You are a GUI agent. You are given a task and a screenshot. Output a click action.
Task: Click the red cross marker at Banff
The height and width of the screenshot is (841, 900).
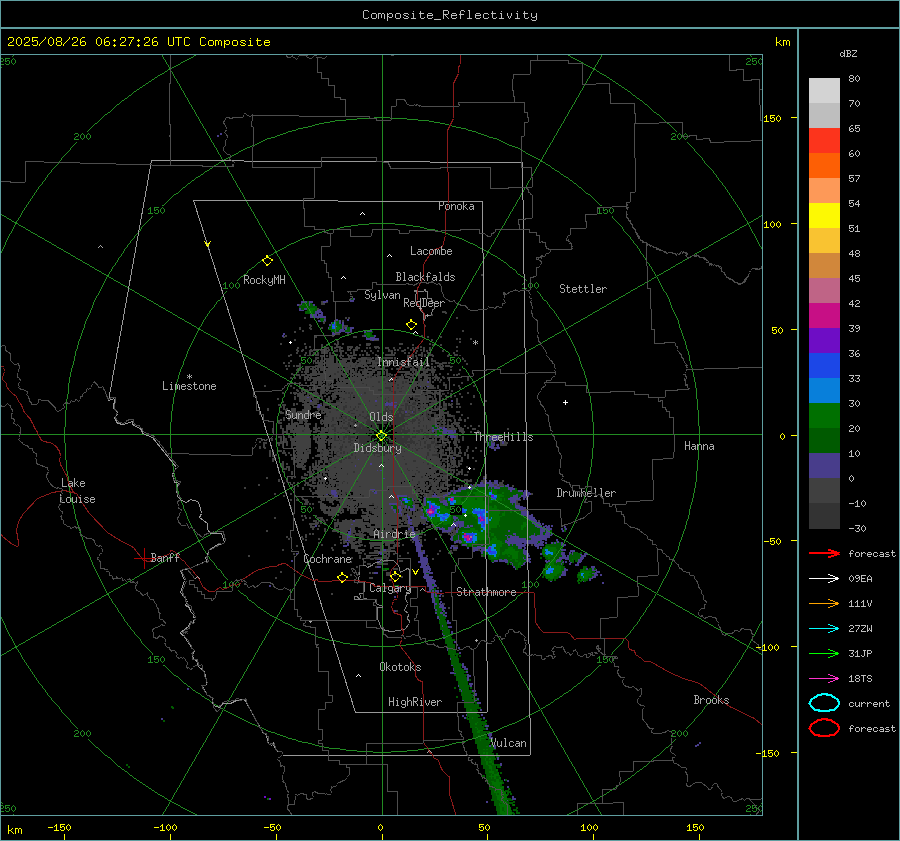[x=143, y=558]
